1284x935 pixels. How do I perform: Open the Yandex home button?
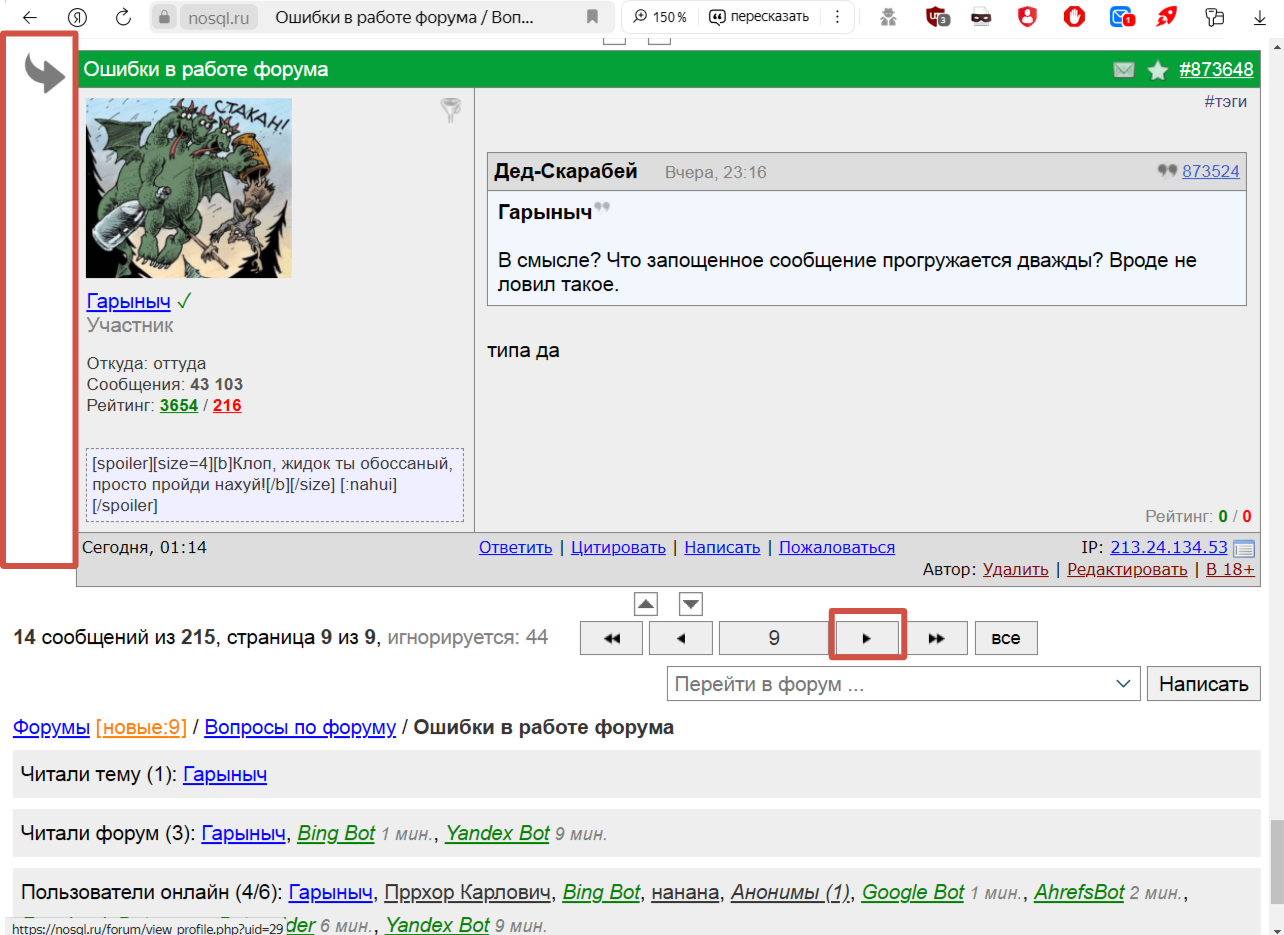point(77,17)
